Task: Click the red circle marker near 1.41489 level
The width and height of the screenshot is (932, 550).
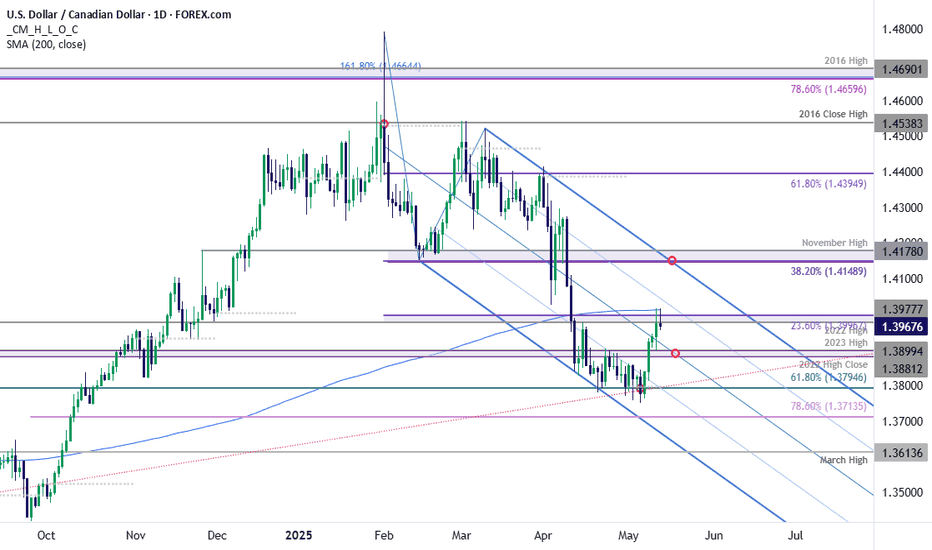Action: tap(672, 260)
